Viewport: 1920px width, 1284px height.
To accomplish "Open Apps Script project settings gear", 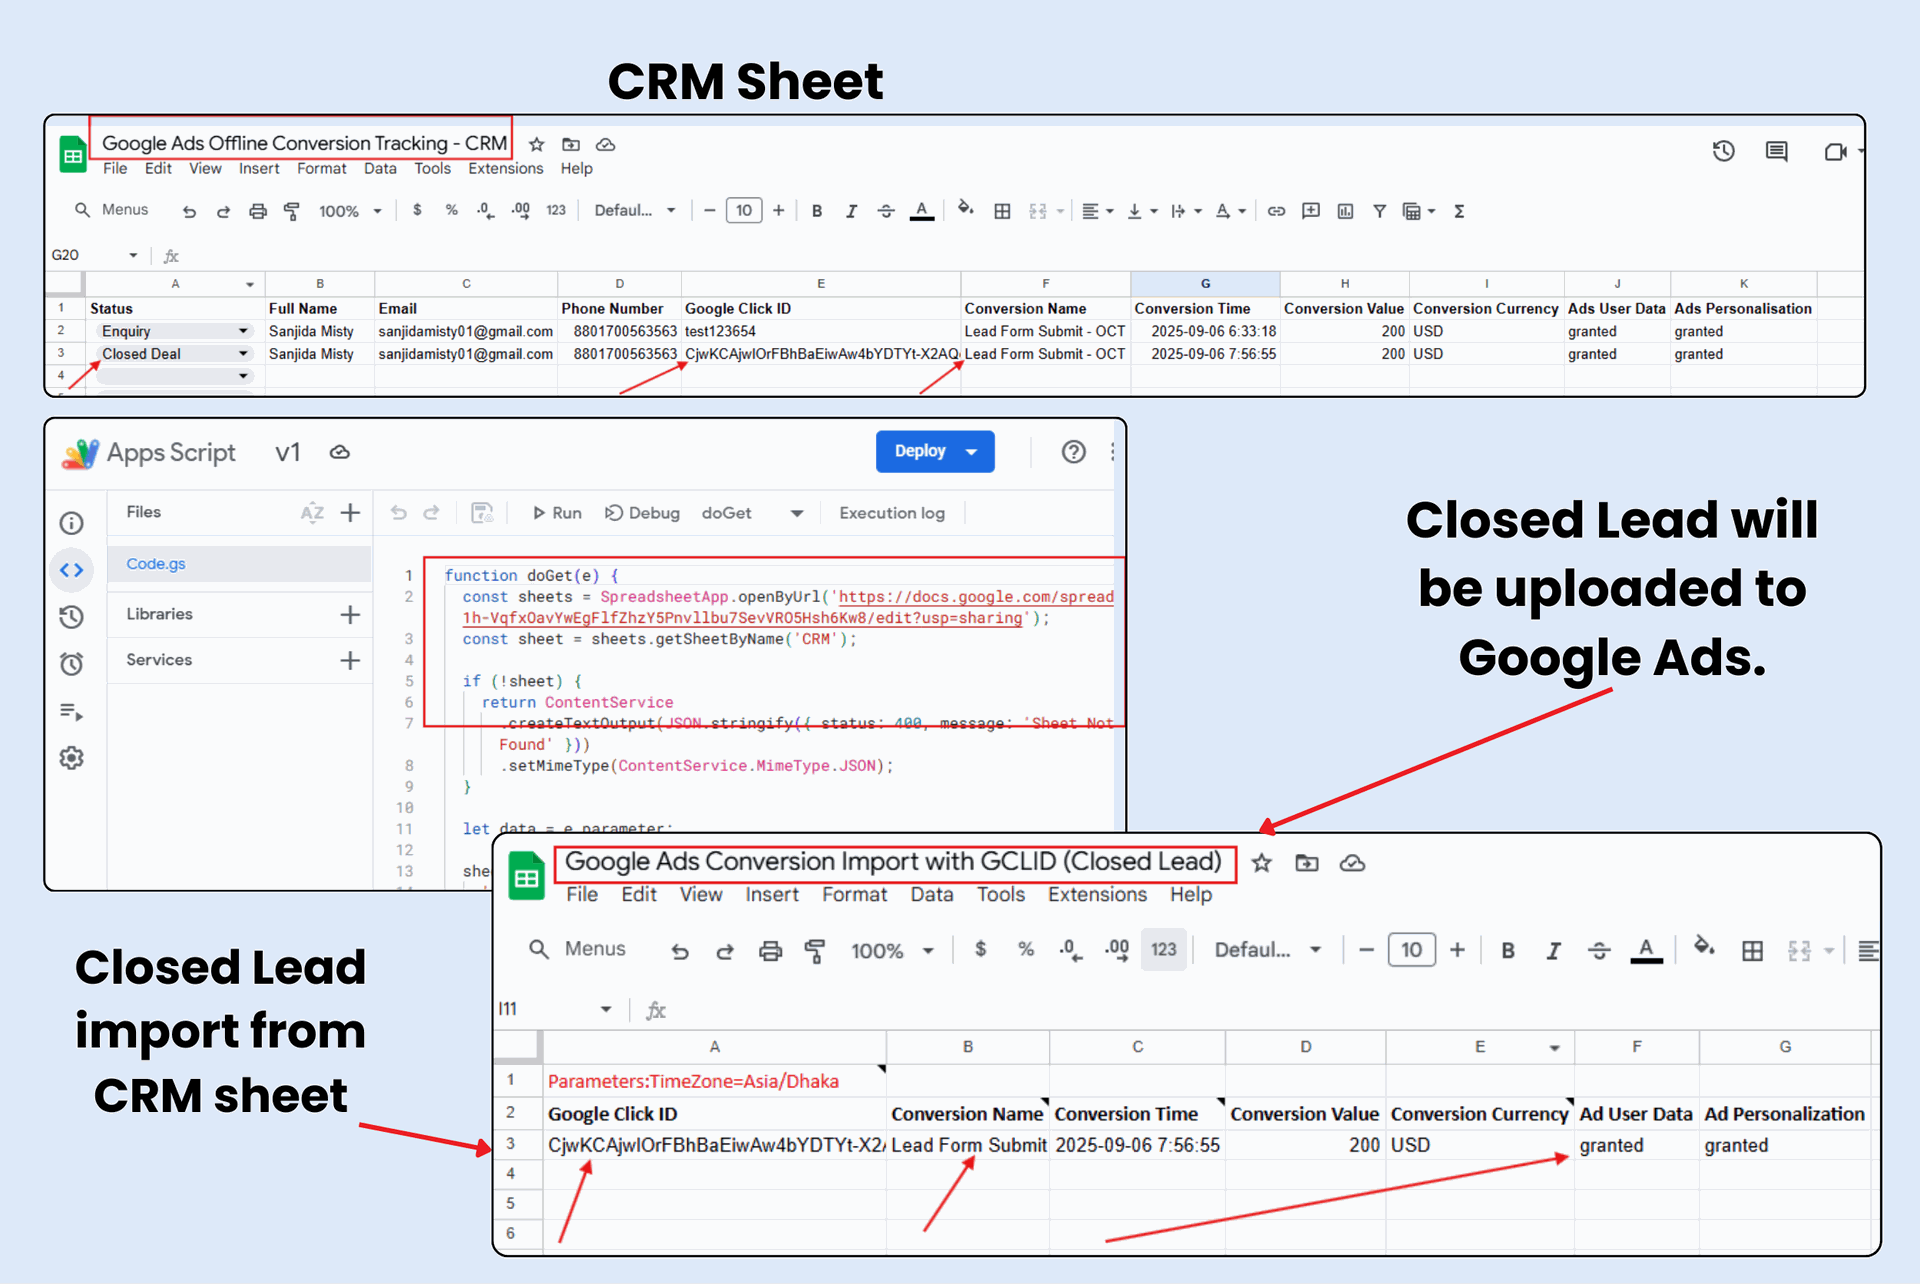I will coord(71,758).
